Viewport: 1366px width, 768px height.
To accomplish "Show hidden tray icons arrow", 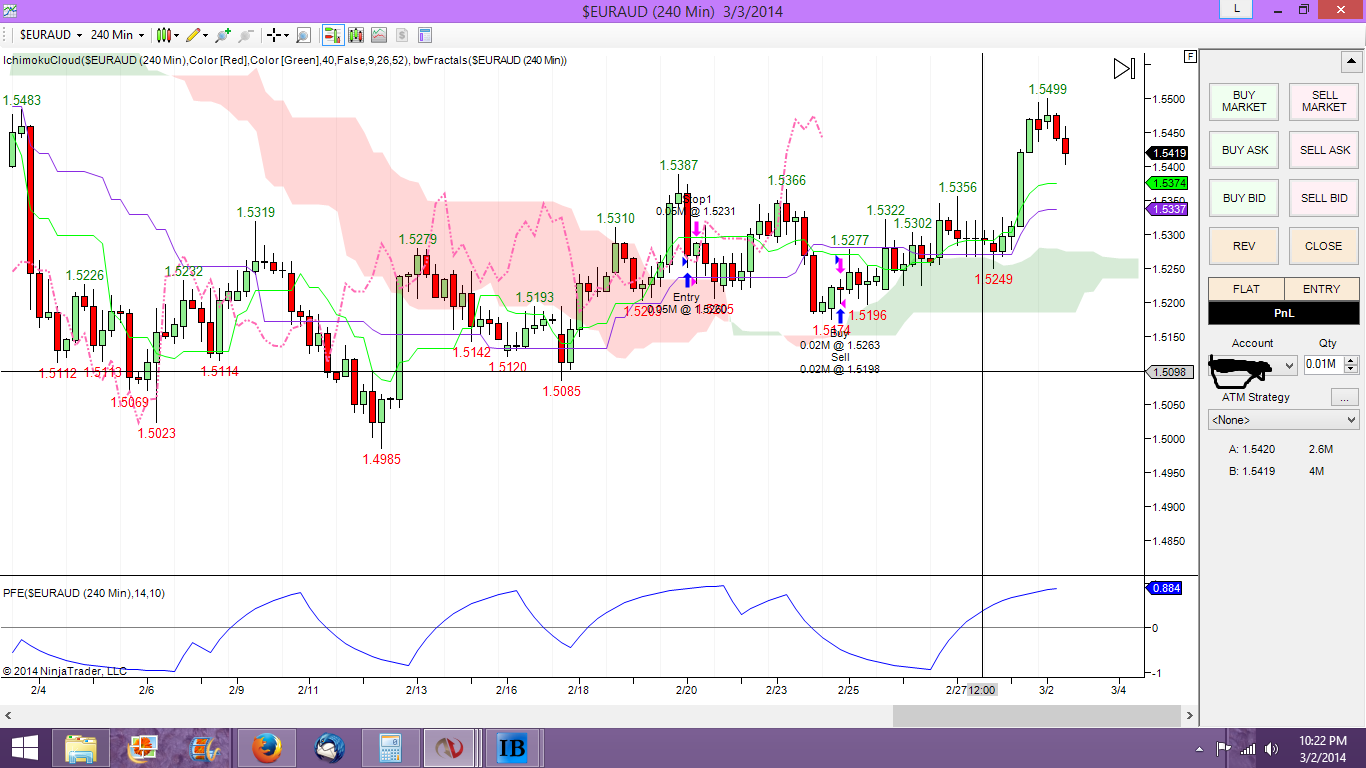I will 1201,748.
